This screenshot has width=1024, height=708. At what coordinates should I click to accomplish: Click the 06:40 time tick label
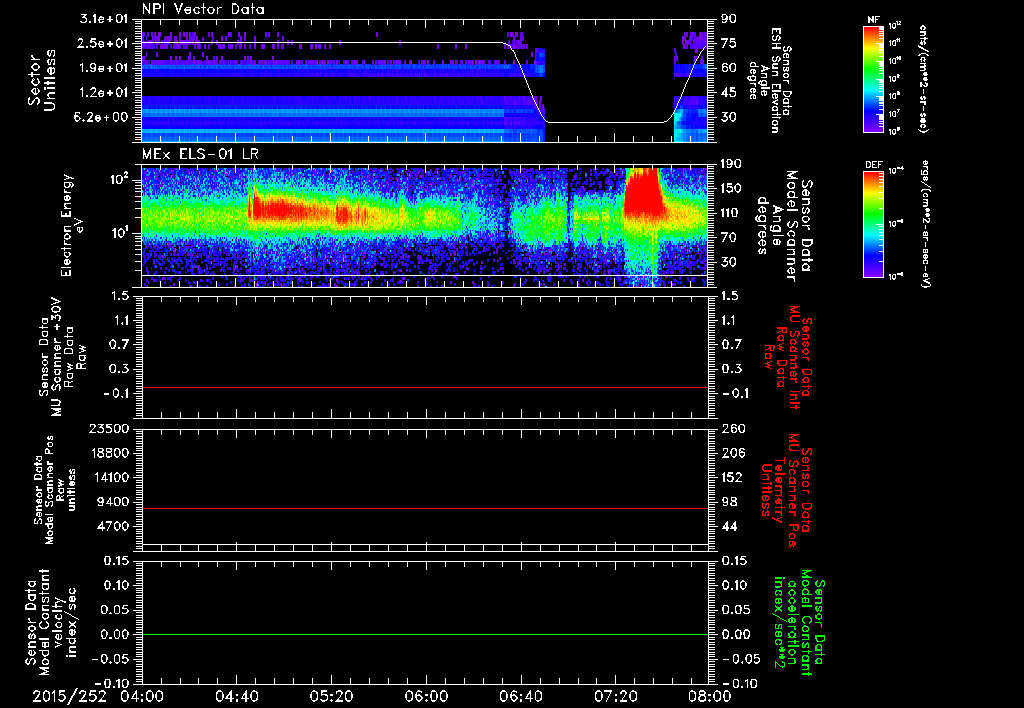[520, 696]
